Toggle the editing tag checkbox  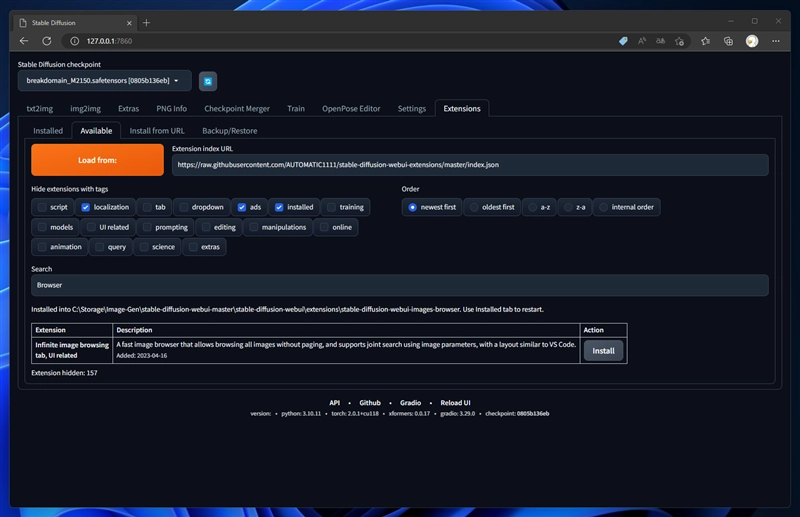click(x=206, y=227)
